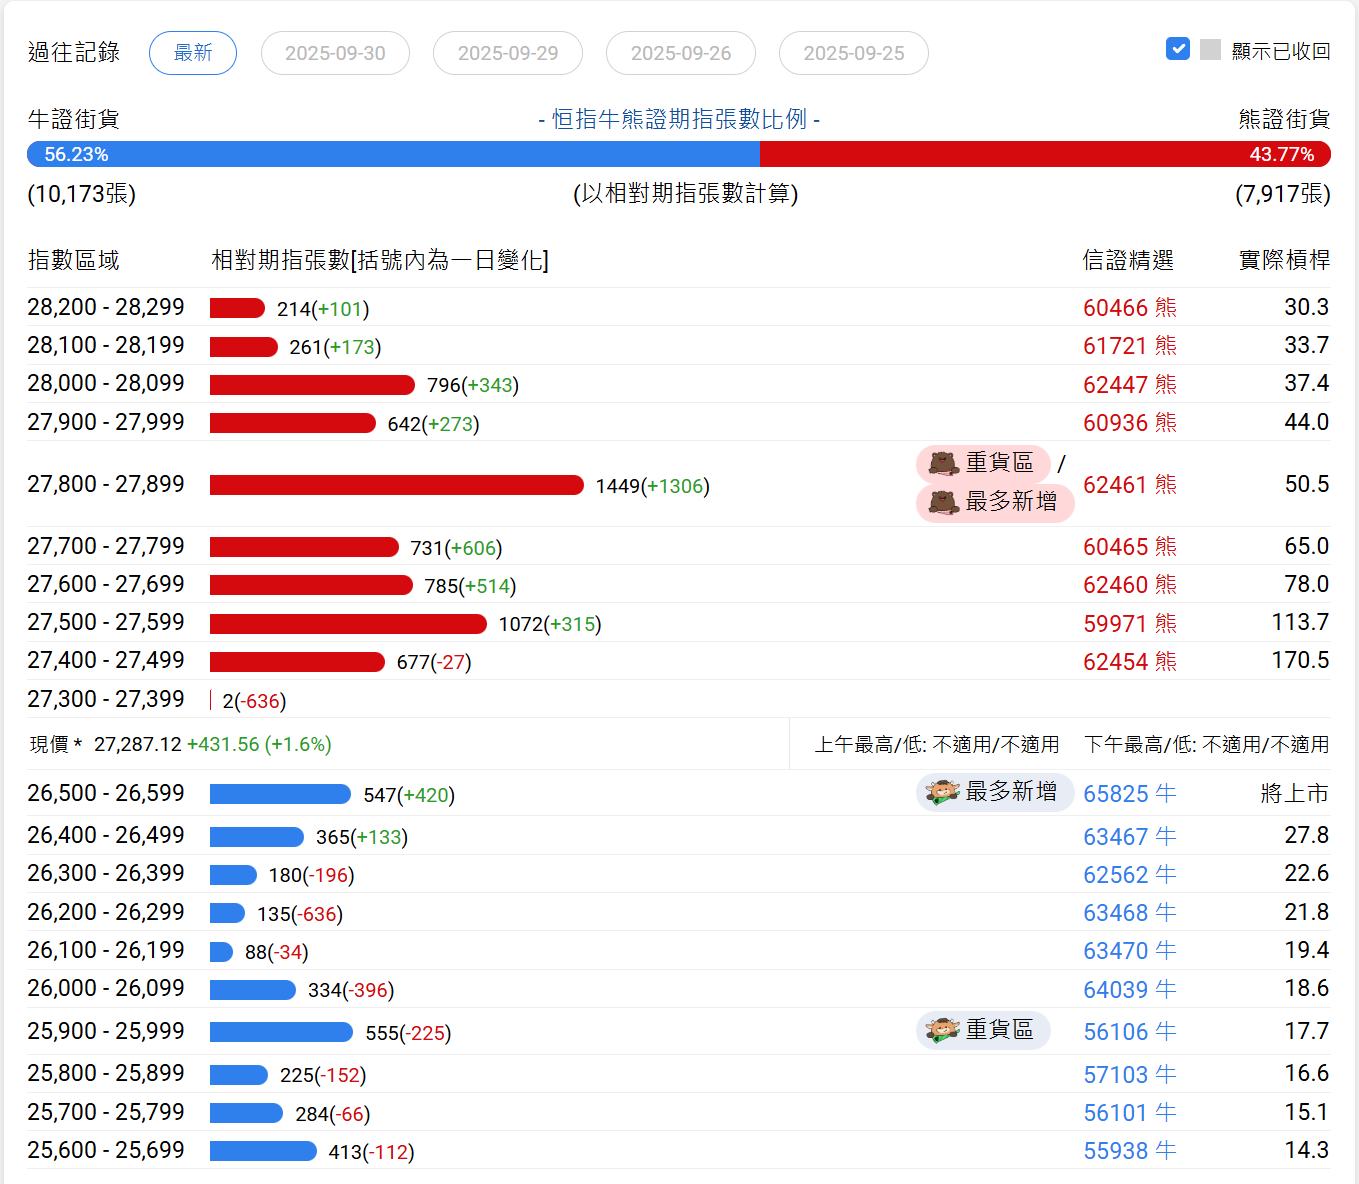Click the 熊證街貨 label
Screen dimensions: 1359x1184
[1284, 119]
